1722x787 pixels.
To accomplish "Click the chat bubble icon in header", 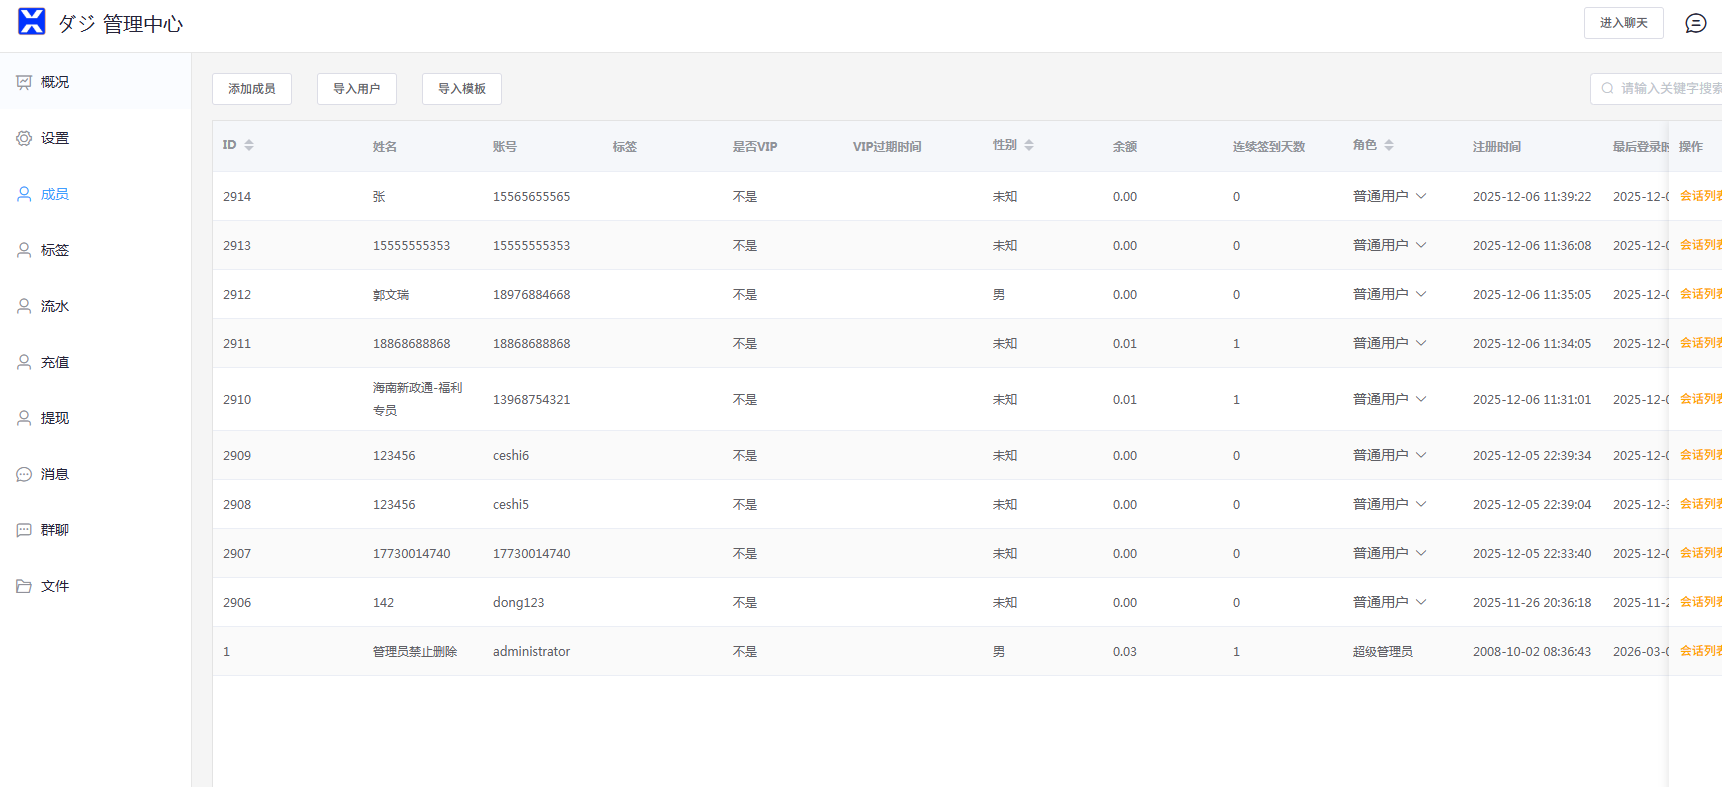I will coord(1695,23).
